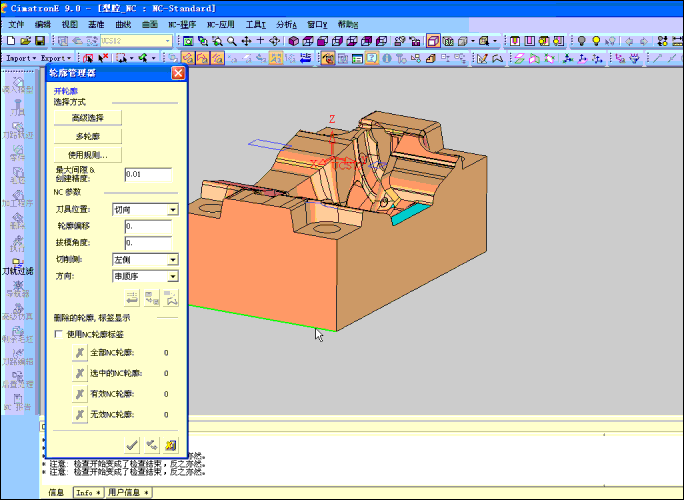
Task: Click the NC 报告 sidebar icon
Action: 17,402
